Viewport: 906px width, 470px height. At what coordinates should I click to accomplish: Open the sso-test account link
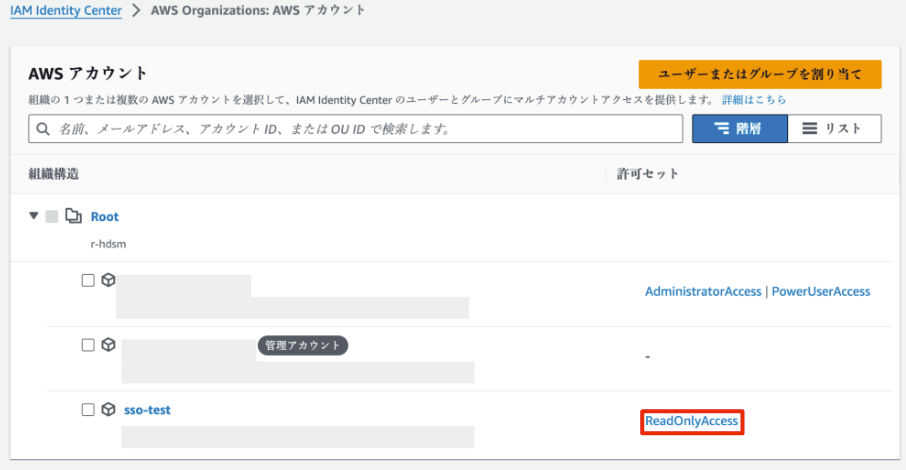pyautogui.click(x=147, y=410)
